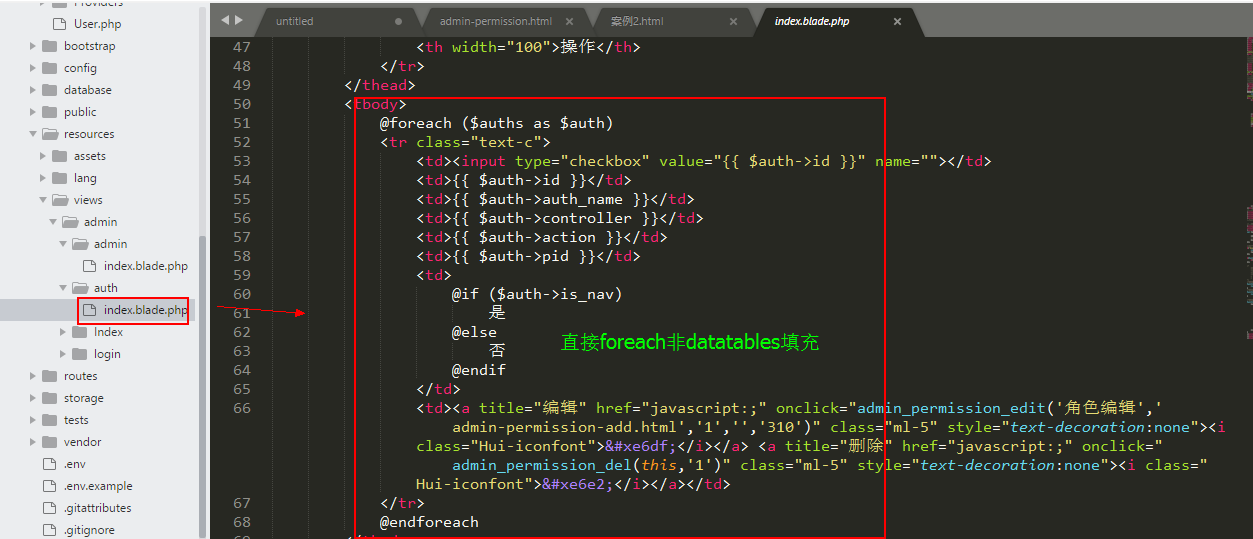Collapse the resources folder
Image resolution: width=1253 pixels, height=539 pixels.
(34, 134)
